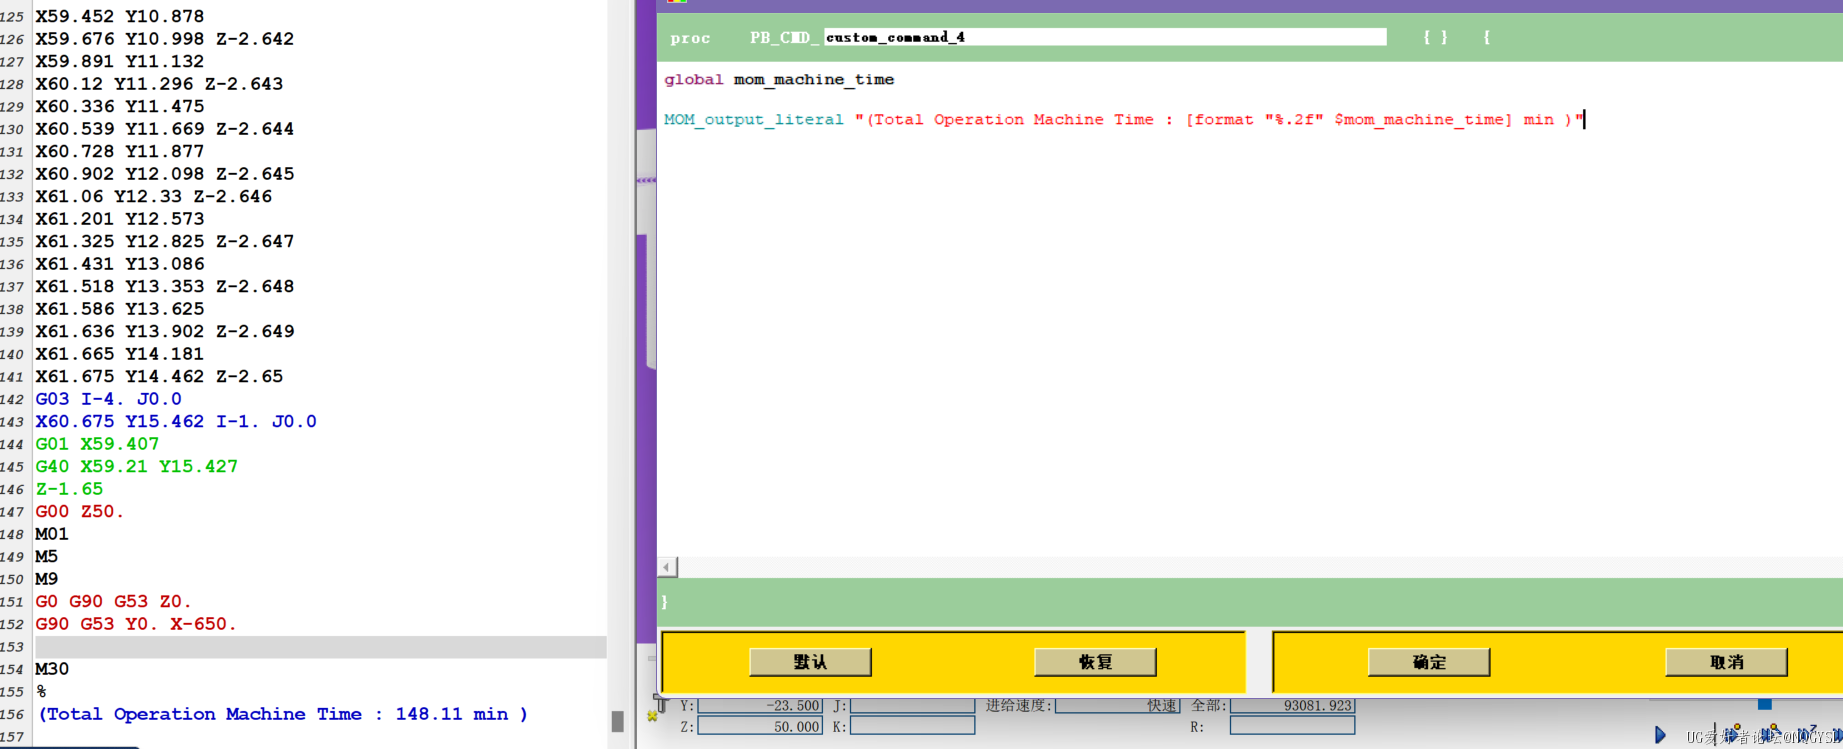Image resolution: width=1843 pixels, height=749 pixels.
Task: Click the 'global mom_machine_time' code line
Action: tap(779, 80)
